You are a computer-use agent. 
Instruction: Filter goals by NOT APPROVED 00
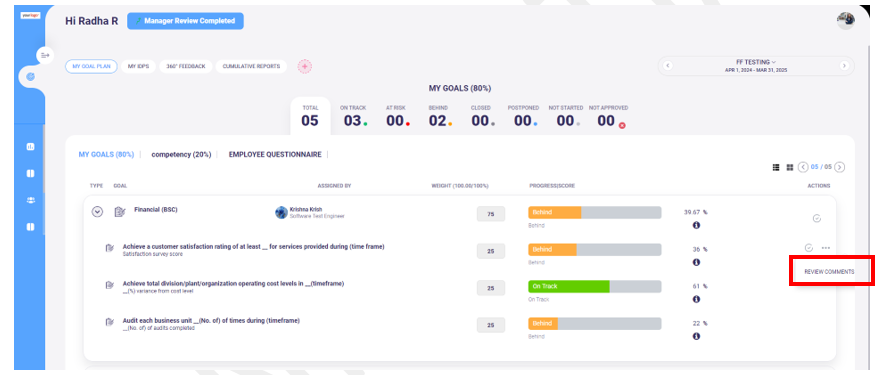pos(608,116)
